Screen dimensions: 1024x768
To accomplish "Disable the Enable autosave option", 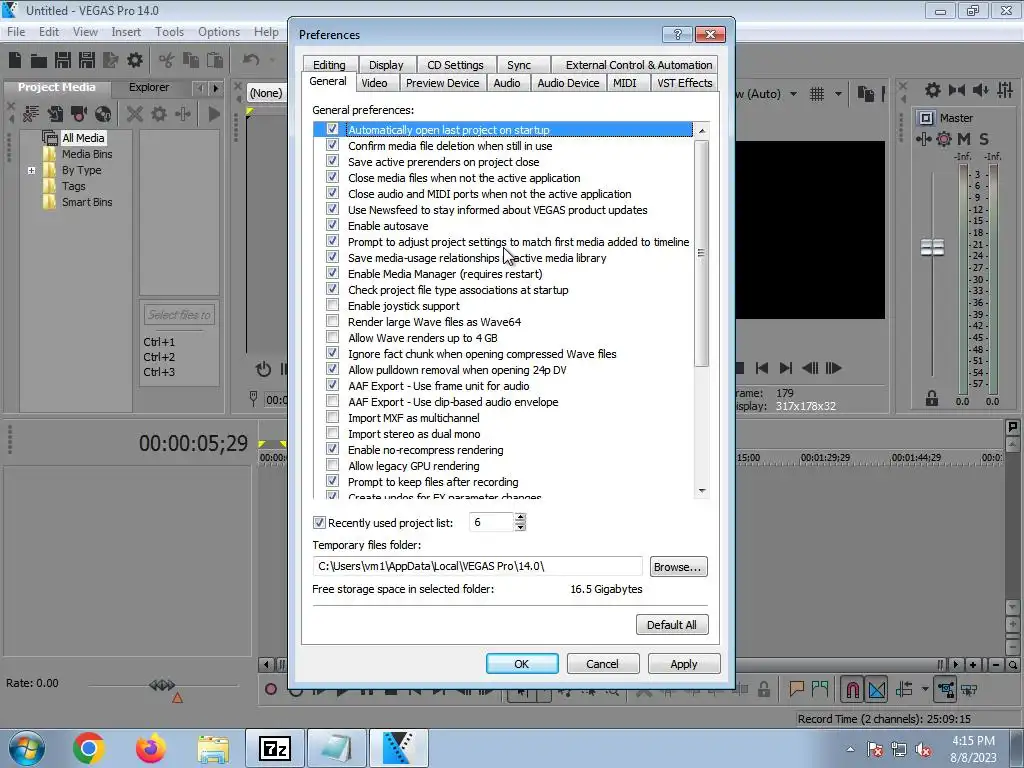I will coord(332,225).
